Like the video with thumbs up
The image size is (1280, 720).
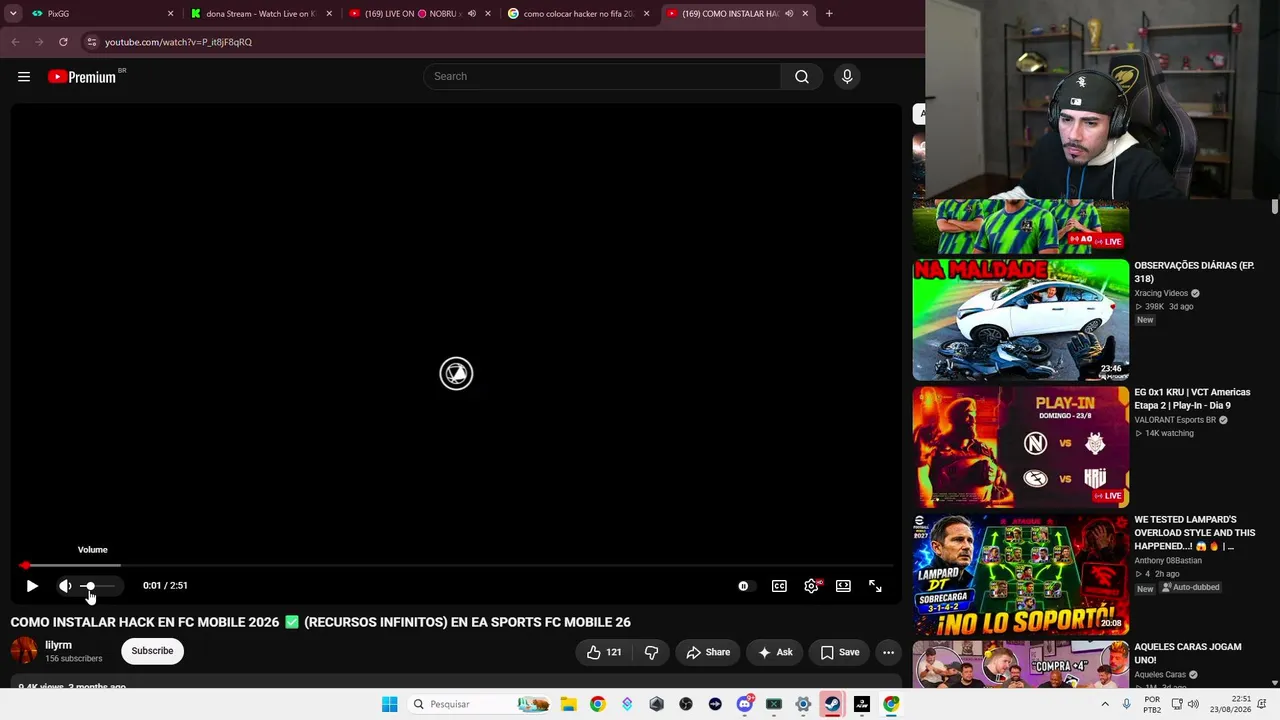click(x=604, y=652)
